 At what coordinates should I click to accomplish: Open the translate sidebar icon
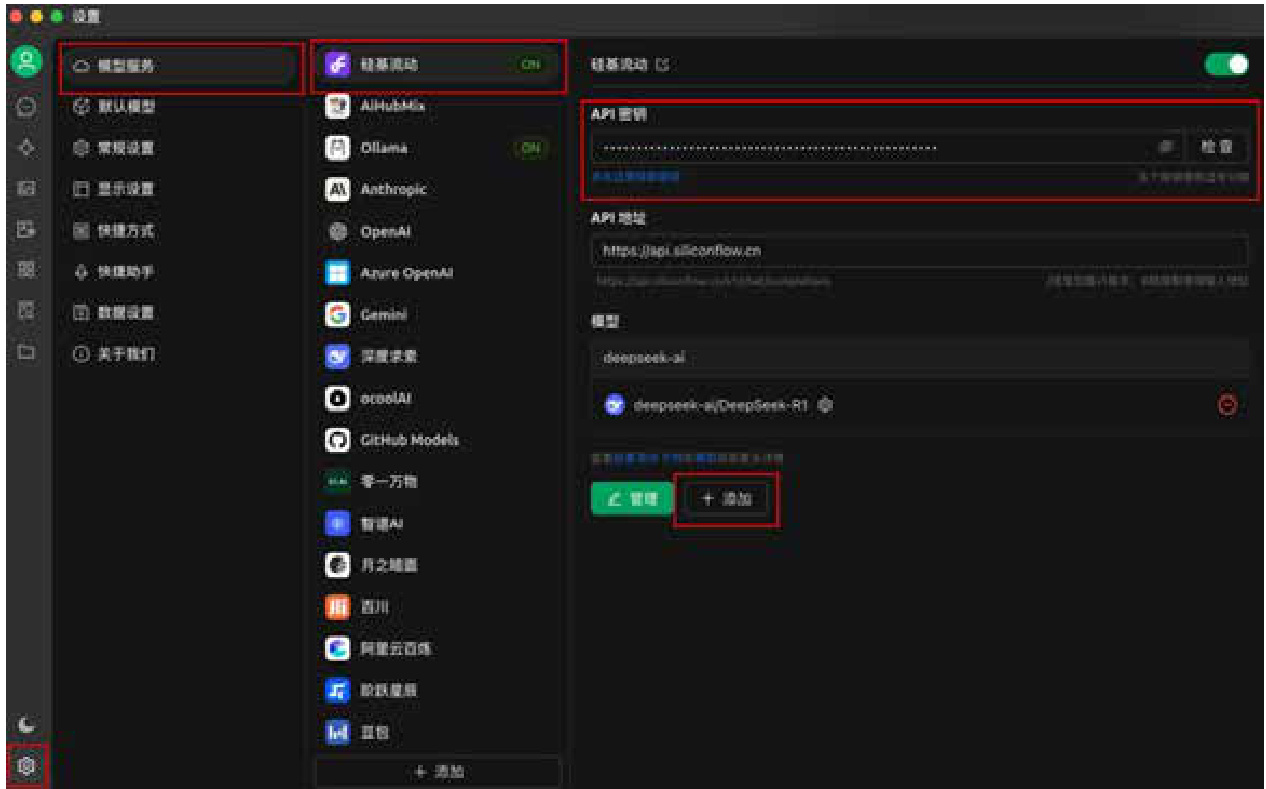(27, 229)
